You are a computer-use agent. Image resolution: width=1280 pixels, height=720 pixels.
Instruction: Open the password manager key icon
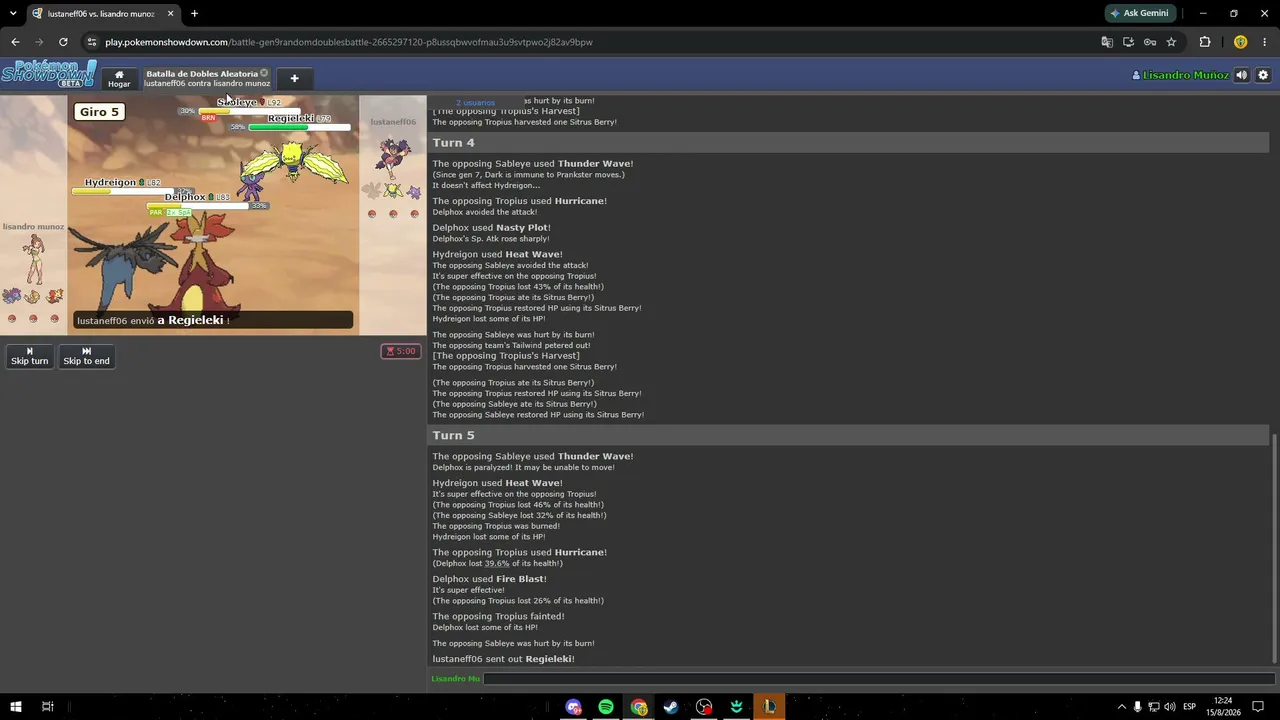pos(1150,42)
